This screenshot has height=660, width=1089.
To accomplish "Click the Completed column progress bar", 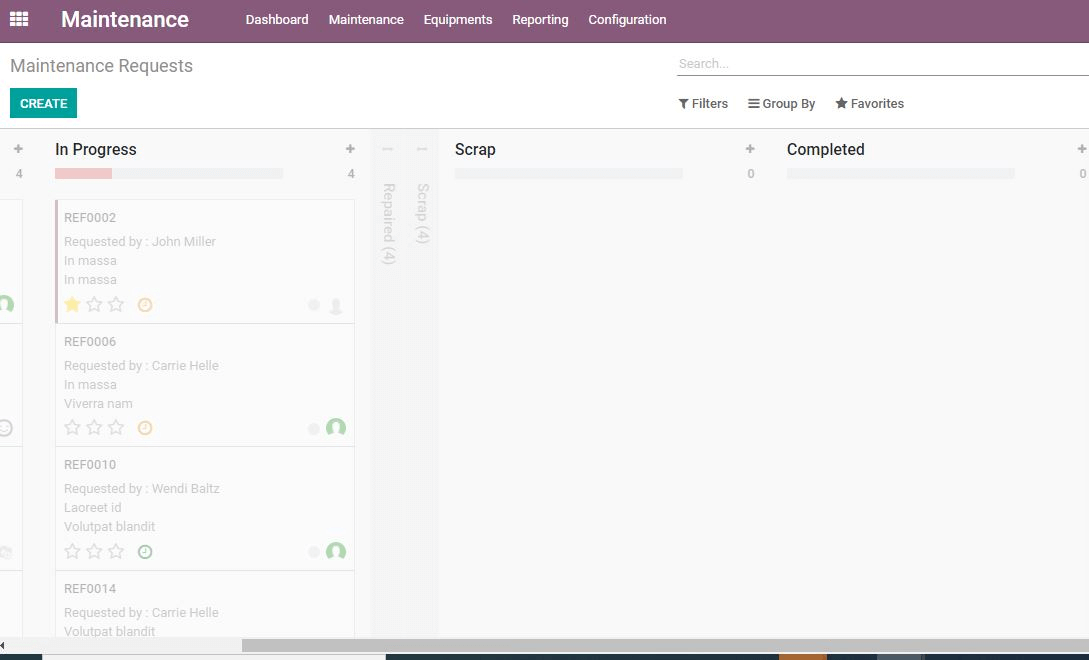I will pos(901,174).
